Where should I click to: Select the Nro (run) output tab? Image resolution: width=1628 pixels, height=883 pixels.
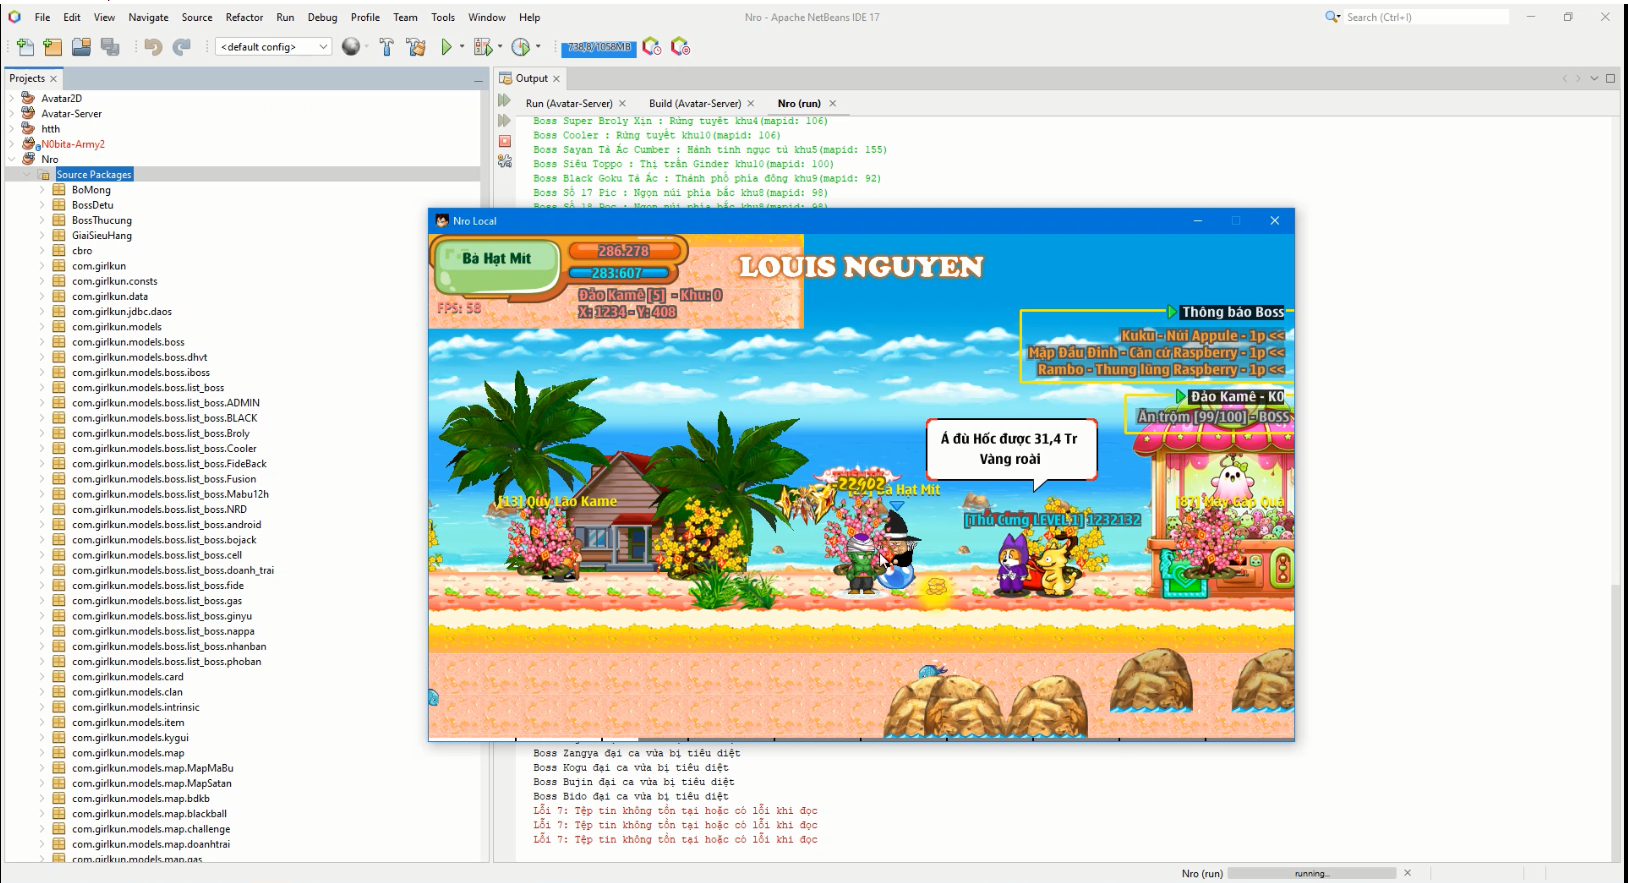799,103
